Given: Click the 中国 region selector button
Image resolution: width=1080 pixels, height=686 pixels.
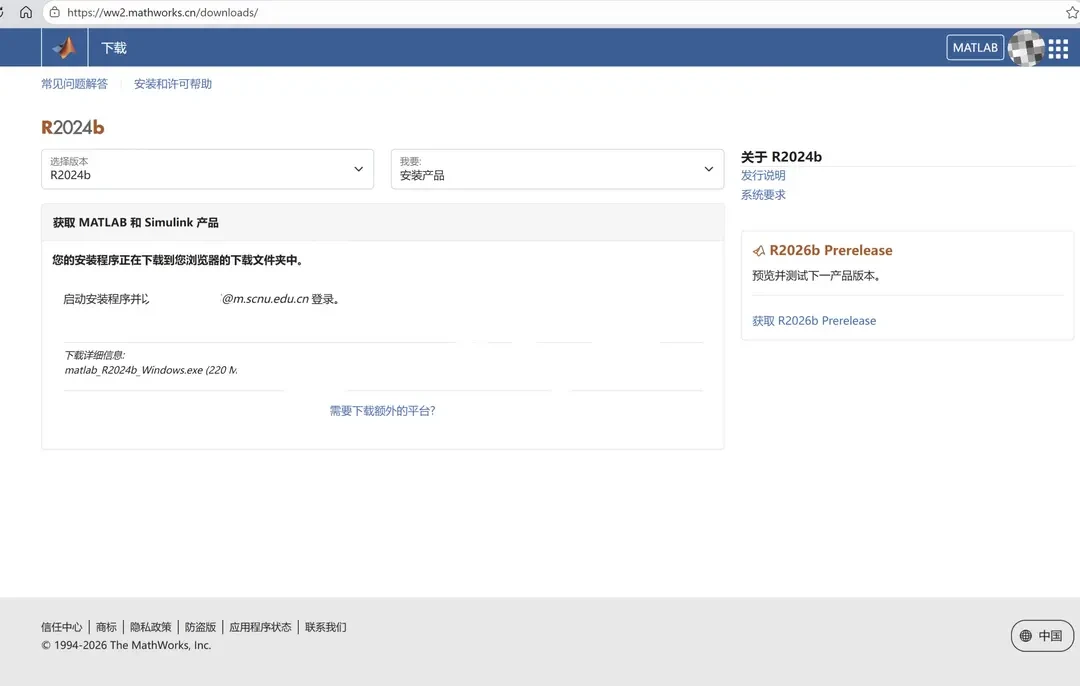Looking at the screenshot, I should point(1042,636).
